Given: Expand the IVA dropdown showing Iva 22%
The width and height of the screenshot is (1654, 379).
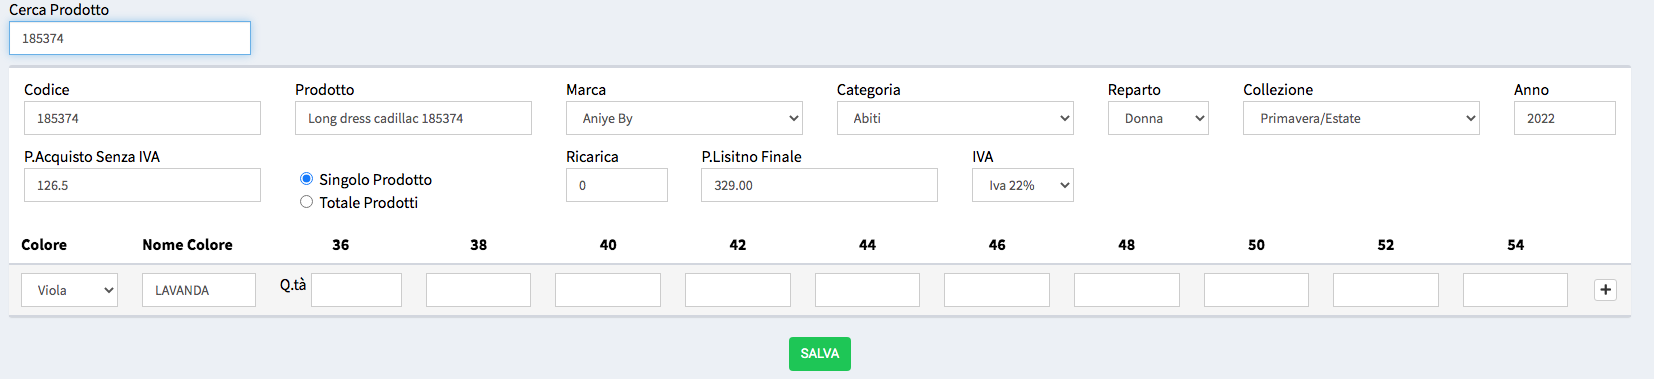Looking at the screenshot, I should click(1023, 185).
